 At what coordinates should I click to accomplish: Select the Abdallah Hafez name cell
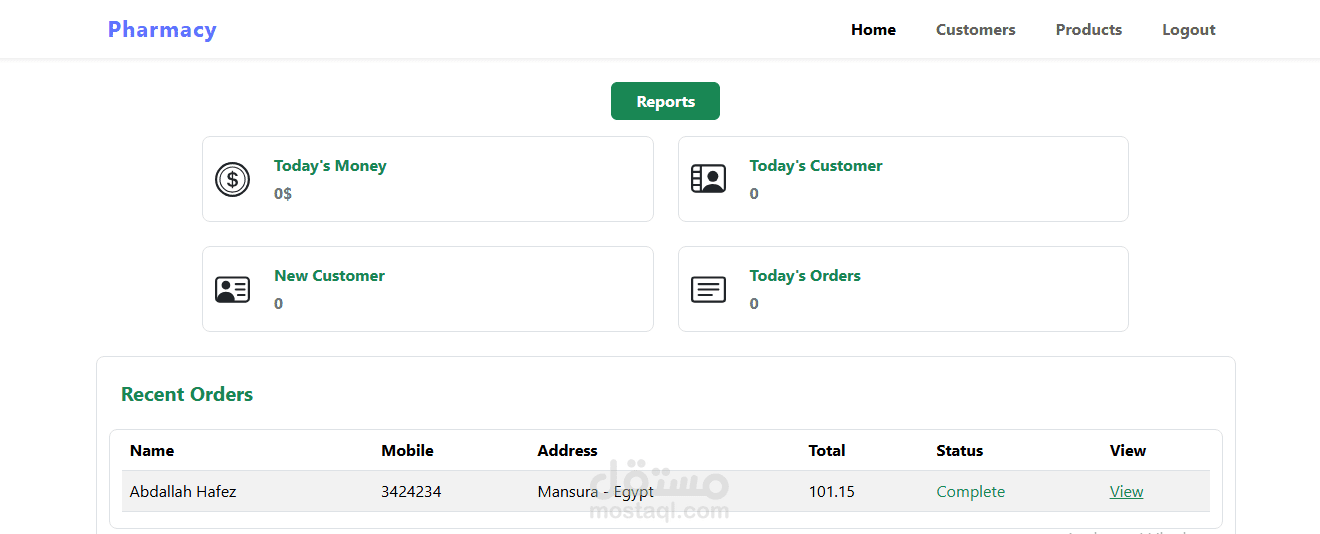tap(183, 492)
